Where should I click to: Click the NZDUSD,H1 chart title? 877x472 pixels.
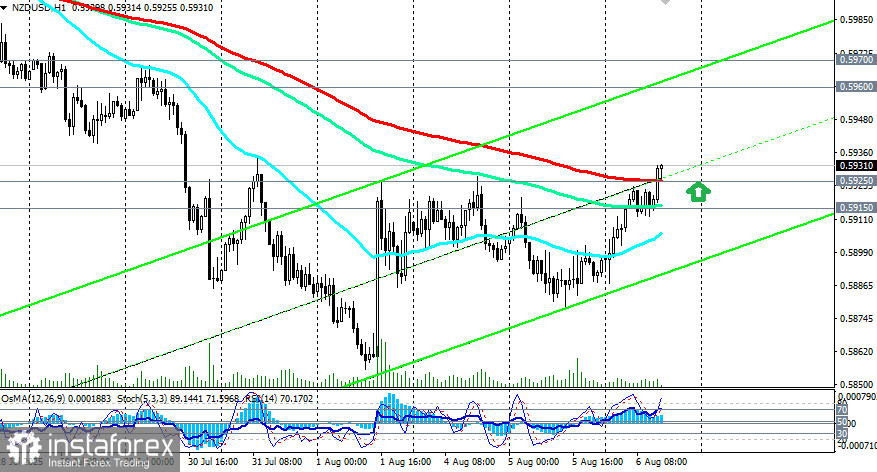(x=39, y=8)
